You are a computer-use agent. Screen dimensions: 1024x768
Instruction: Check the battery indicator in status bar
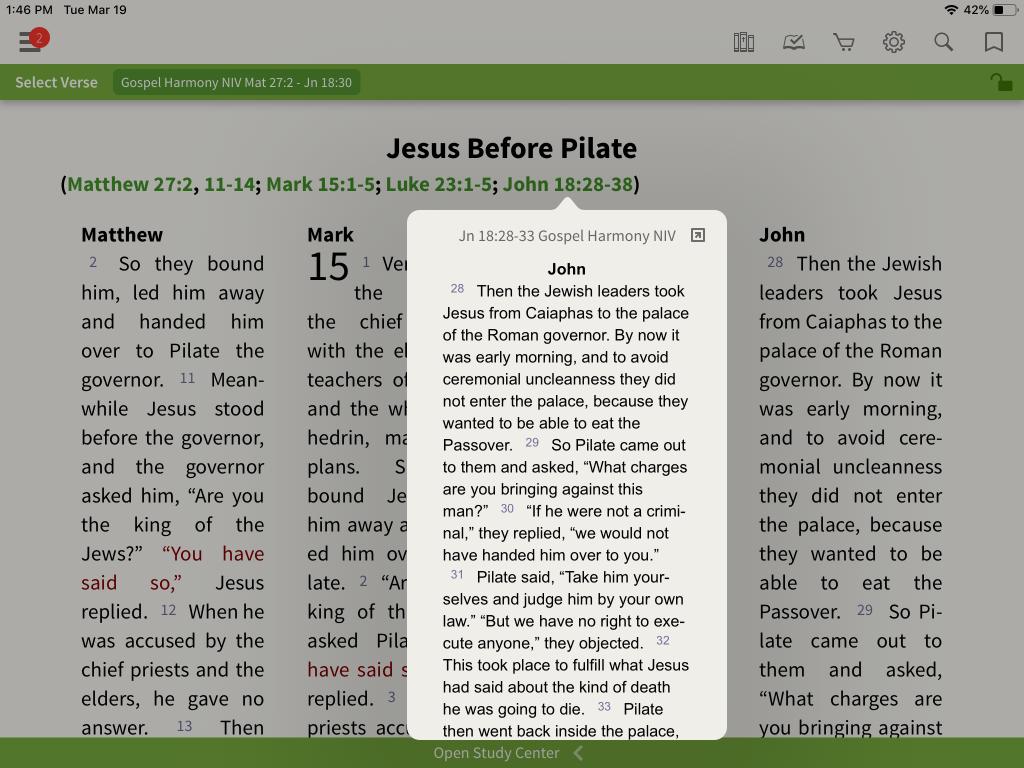coord(1003,10)
